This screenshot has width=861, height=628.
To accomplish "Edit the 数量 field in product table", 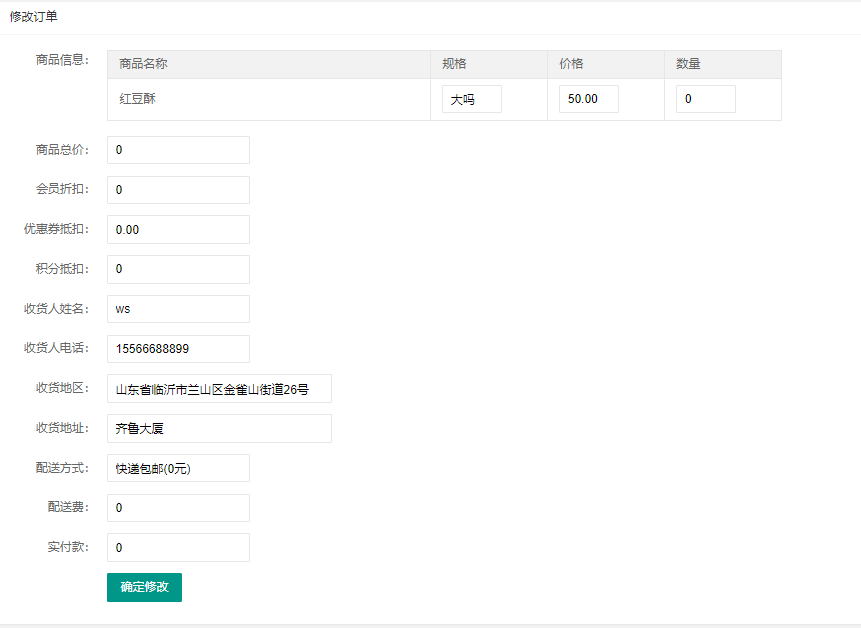I will pos(706,99).
